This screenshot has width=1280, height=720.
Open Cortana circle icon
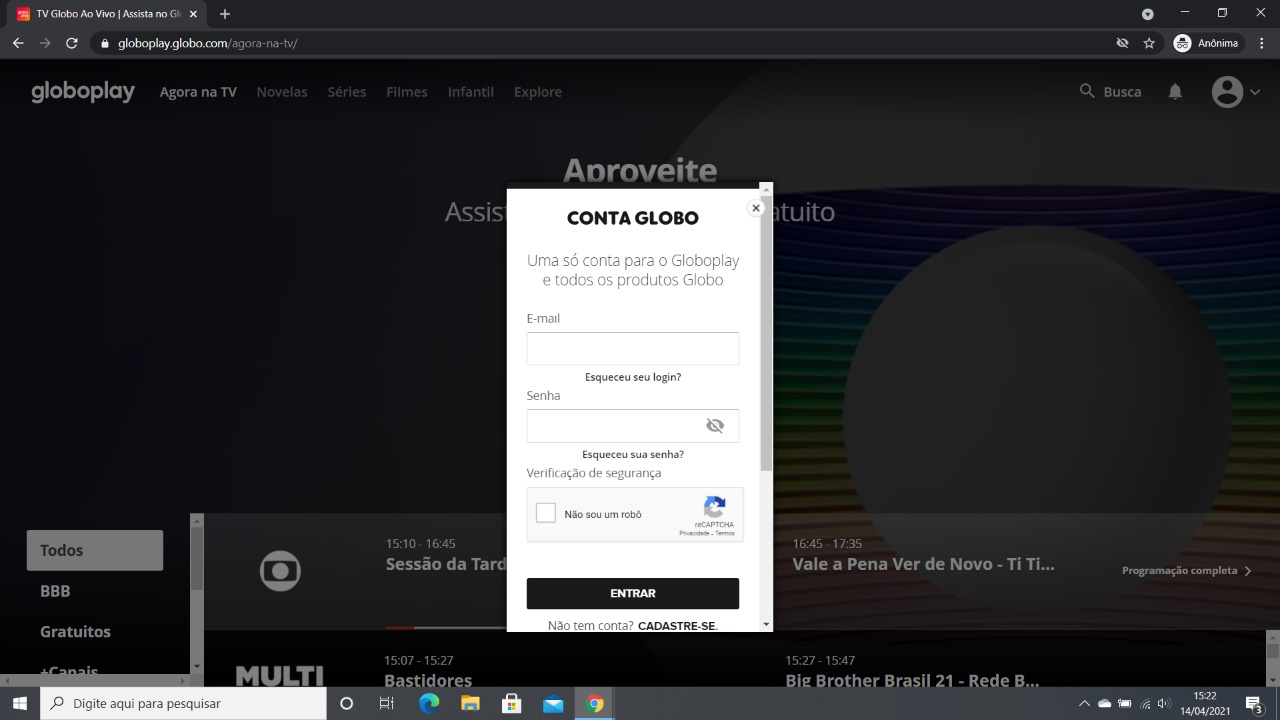(x=347, y=704)
